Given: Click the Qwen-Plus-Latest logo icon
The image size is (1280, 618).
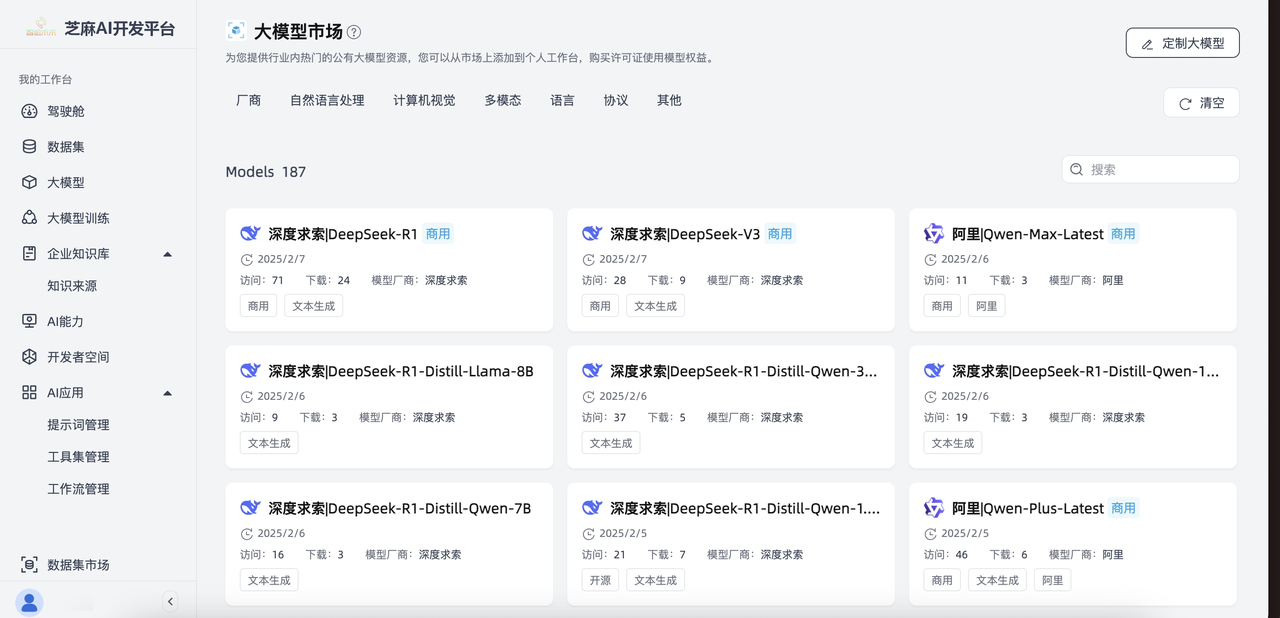Looking at the screenshot, I should click(x=934, y=508).
